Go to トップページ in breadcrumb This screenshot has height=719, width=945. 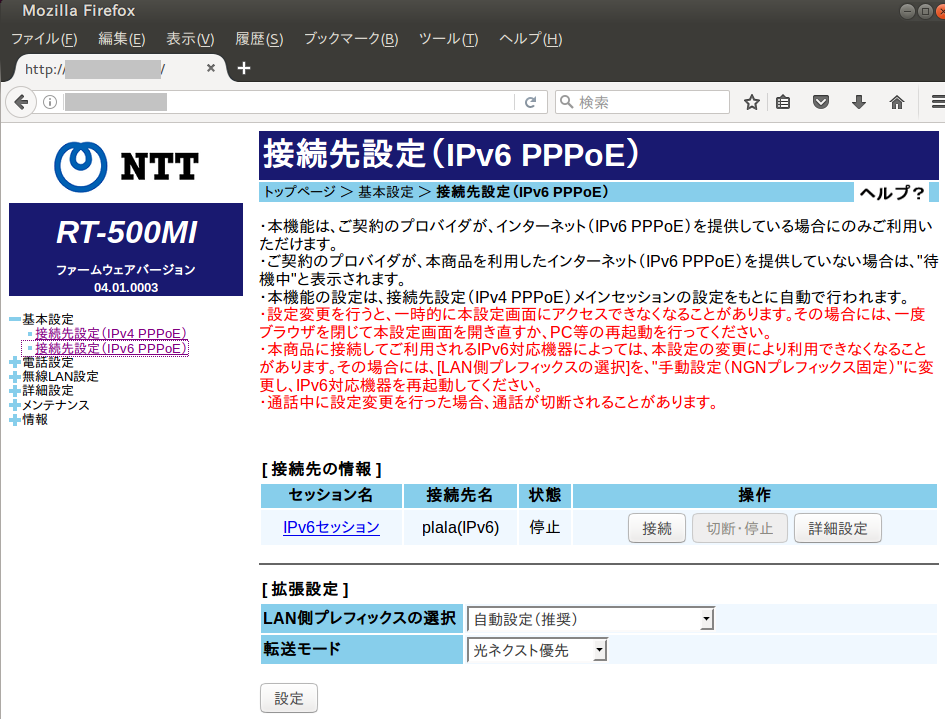click(300, 192)
